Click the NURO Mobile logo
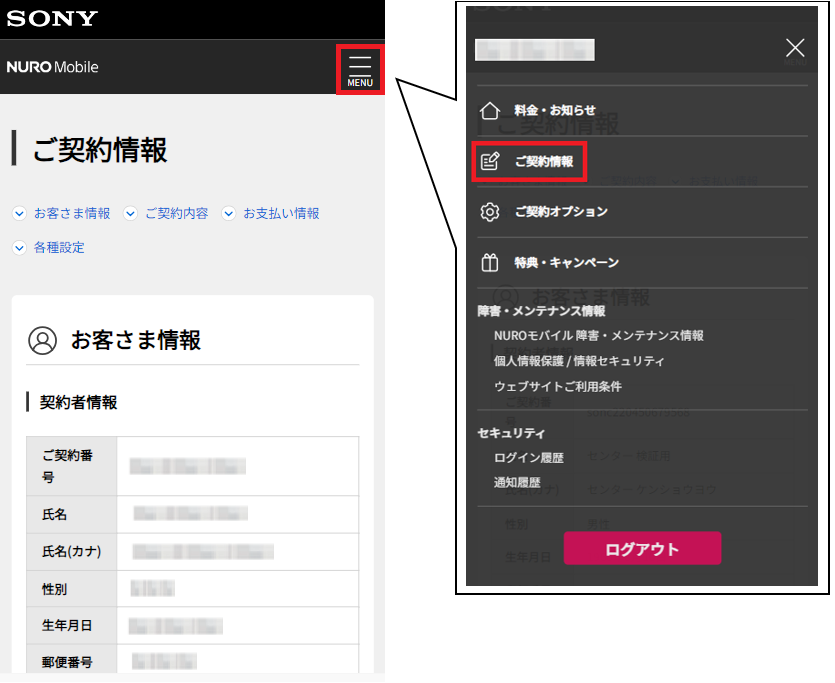 click(x=52, y=67)
